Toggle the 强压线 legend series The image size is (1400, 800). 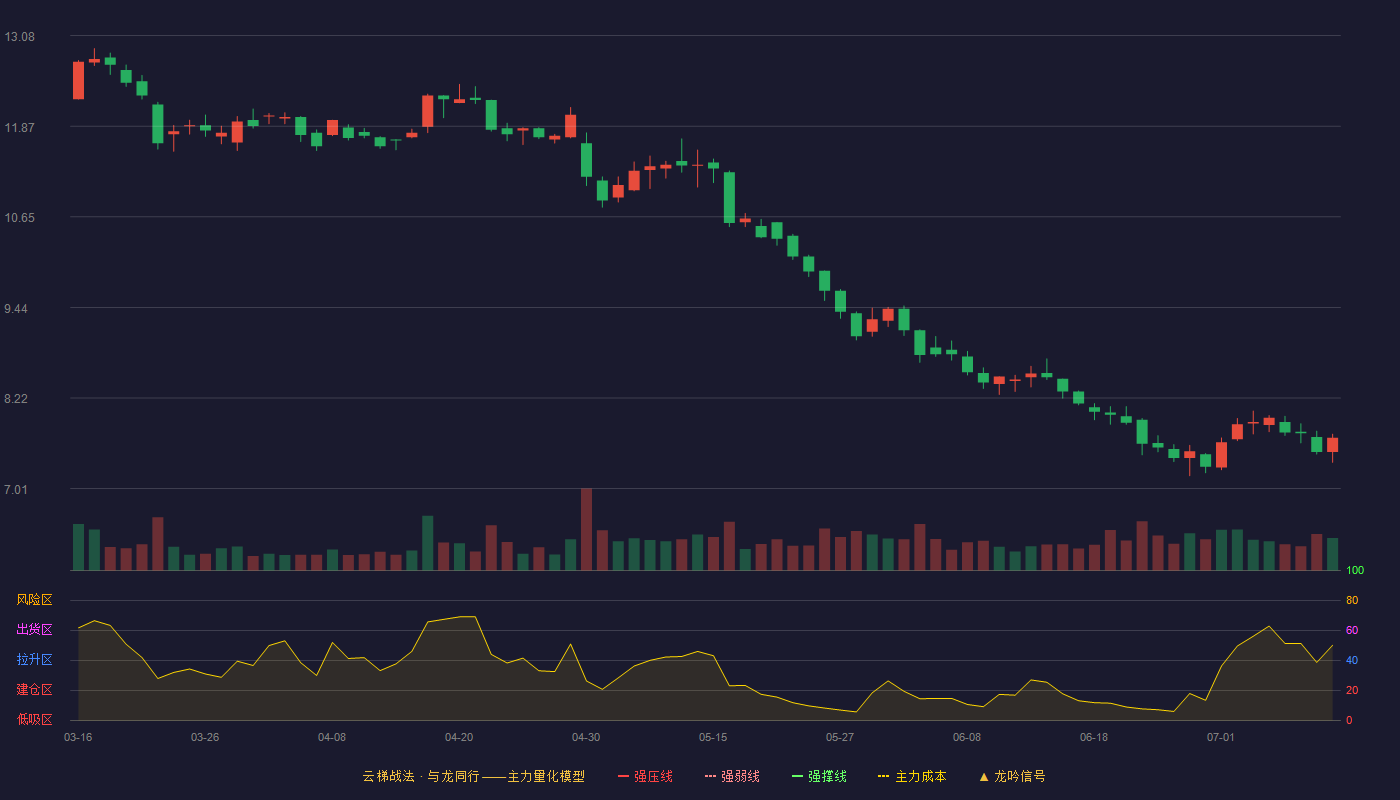tap(645, 776)
